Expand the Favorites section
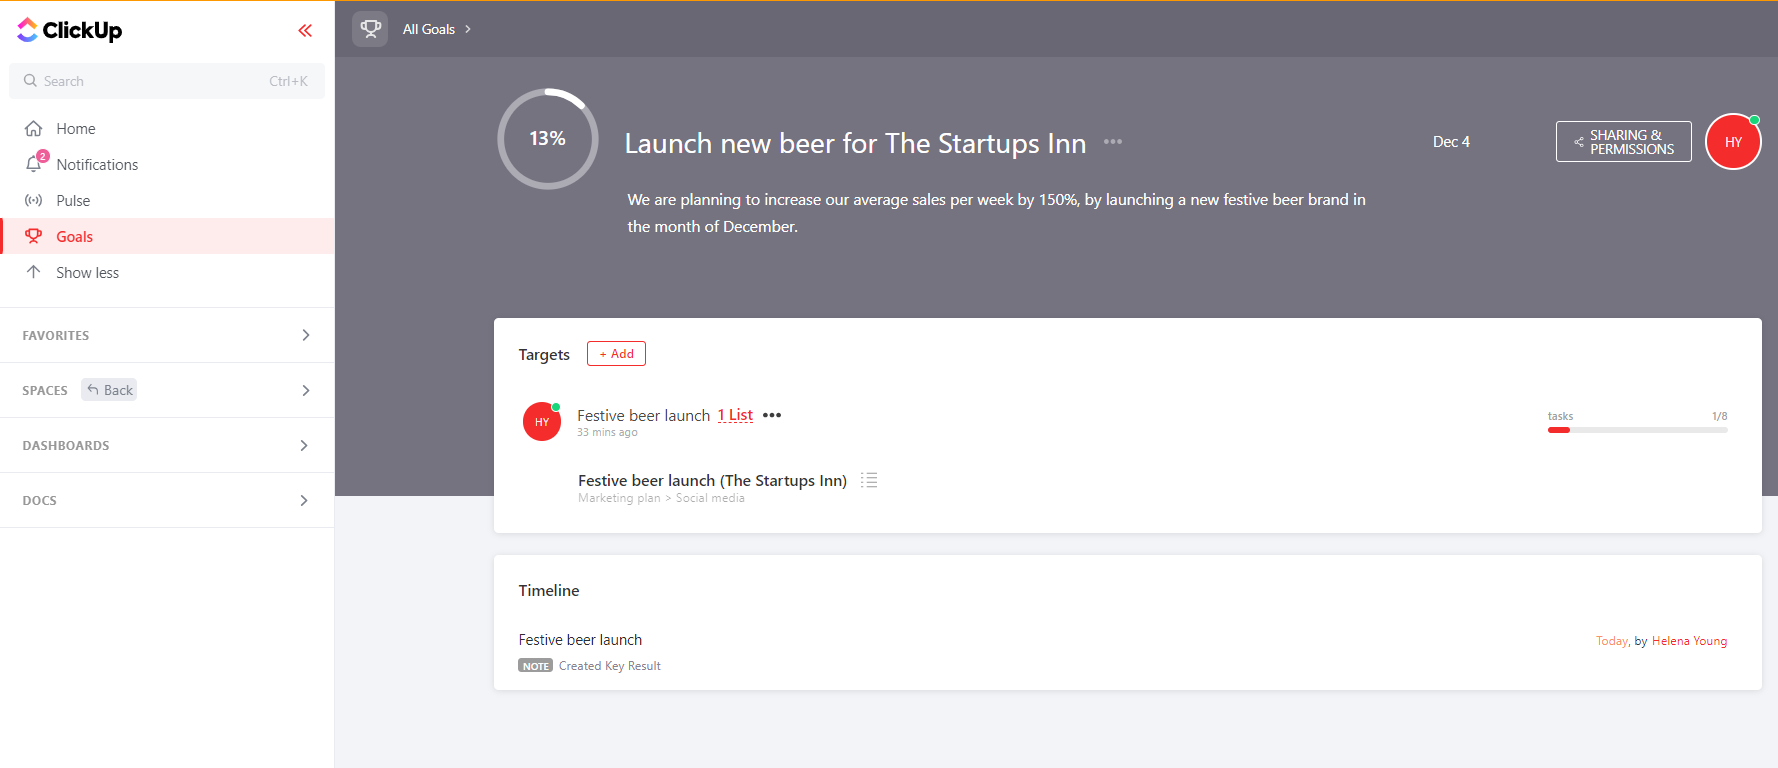The image size is (1778, 768). (x=305, y=335)
